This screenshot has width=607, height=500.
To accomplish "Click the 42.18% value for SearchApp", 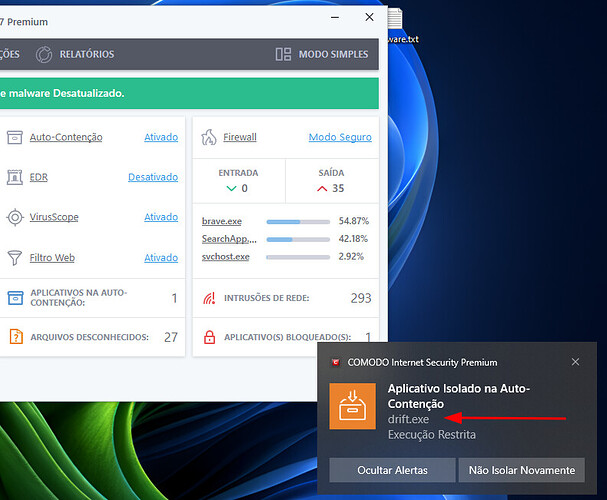I will point(353,239).
